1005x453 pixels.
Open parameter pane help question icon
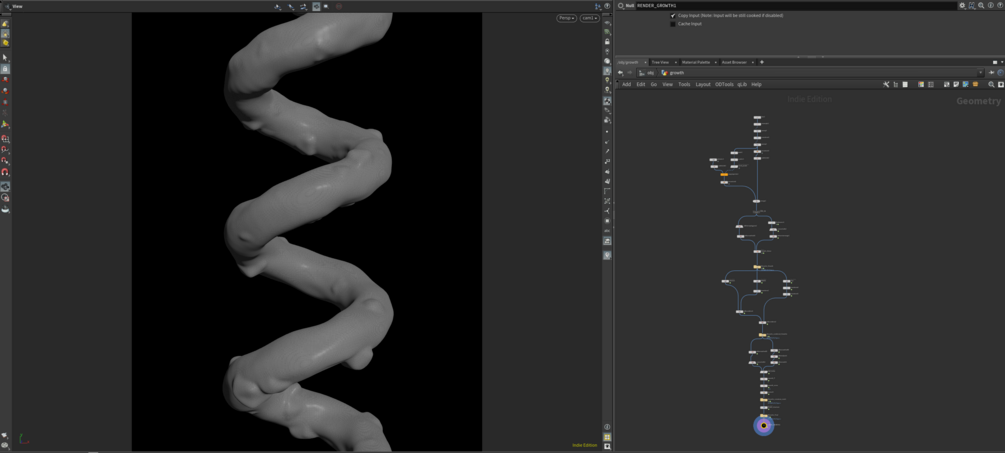pyautogui.click(x=1000, y=5)
